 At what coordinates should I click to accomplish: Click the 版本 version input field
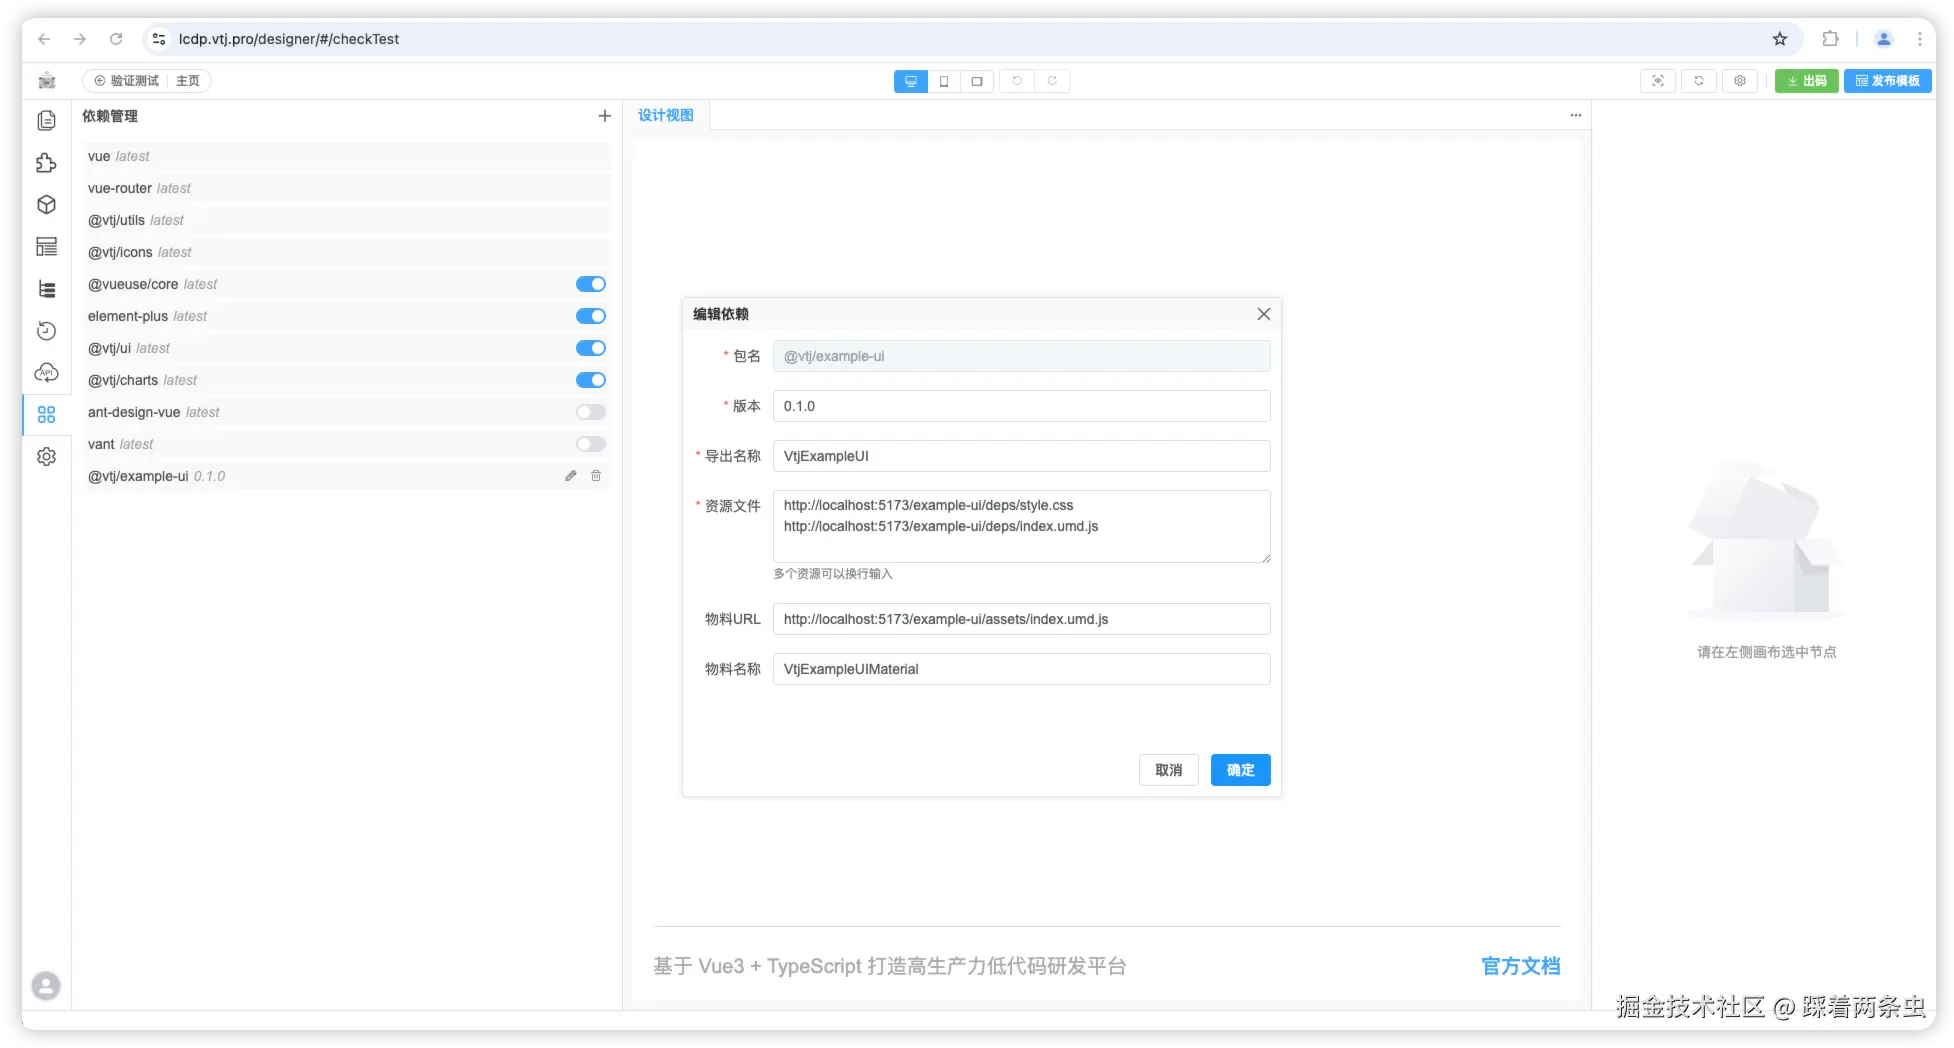[x=1022, y=406]
